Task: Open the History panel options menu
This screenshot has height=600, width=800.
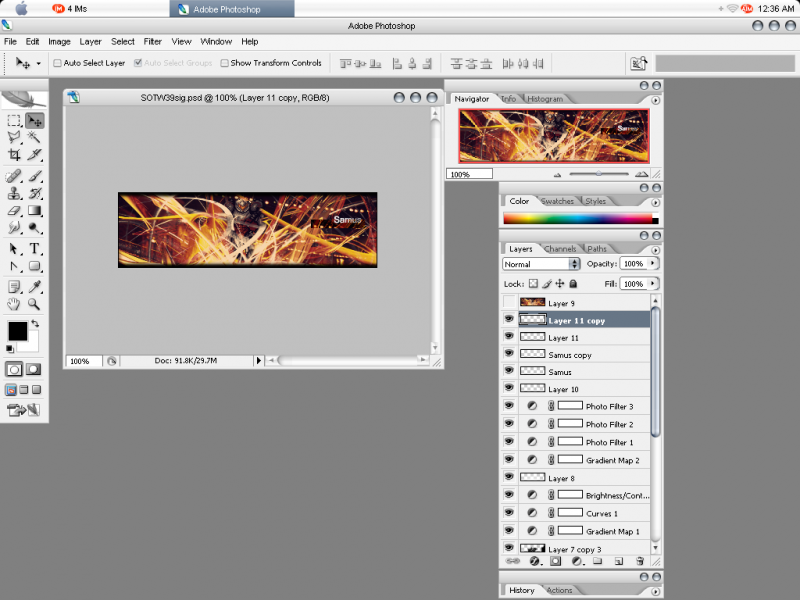Action: (x=656, y=591)
